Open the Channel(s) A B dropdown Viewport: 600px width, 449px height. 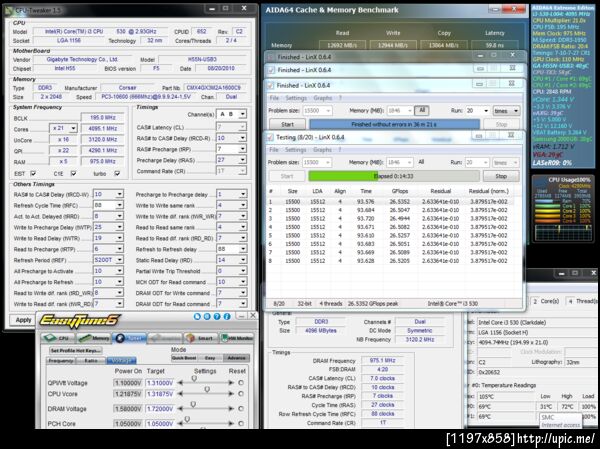click(x=242, y=114)
